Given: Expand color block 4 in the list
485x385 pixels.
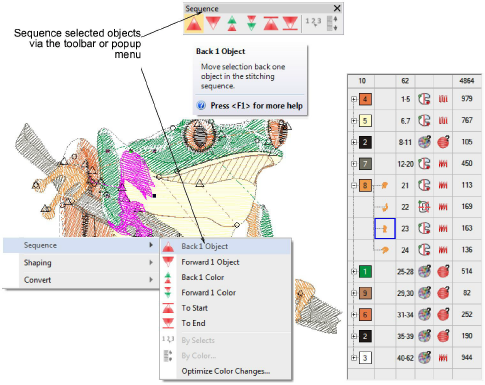Looking at the screenshot, I should pos(354,99).
